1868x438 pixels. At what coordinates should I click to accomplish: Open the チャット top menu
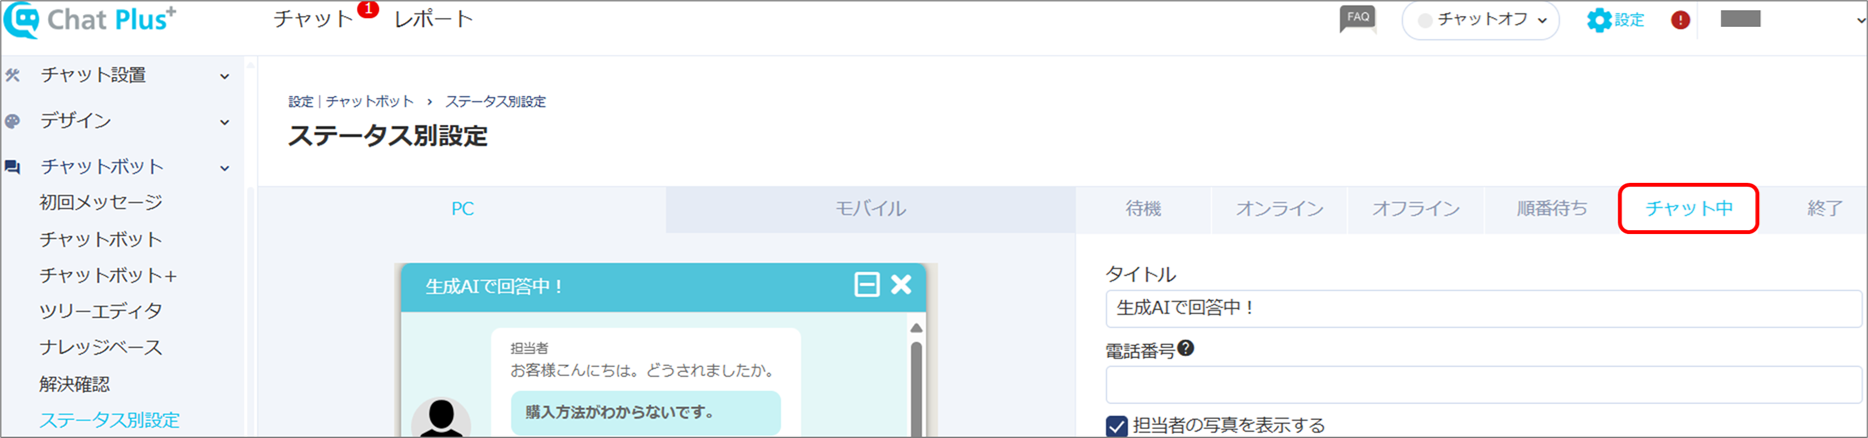pos(314,19)
